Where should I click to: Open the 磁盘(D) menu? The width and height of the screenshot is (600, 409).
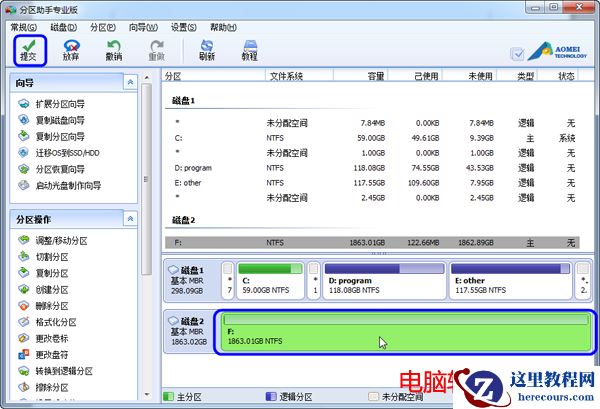(64, 27)
